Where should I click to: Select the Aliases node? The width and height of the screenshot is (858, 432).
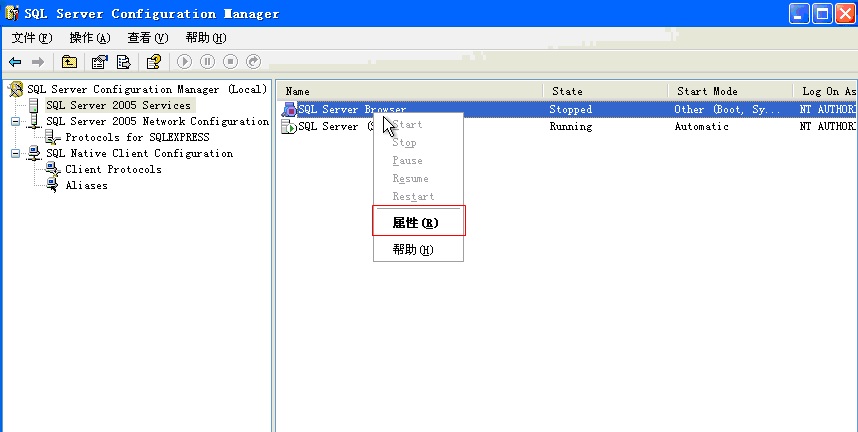pos(86,185)
